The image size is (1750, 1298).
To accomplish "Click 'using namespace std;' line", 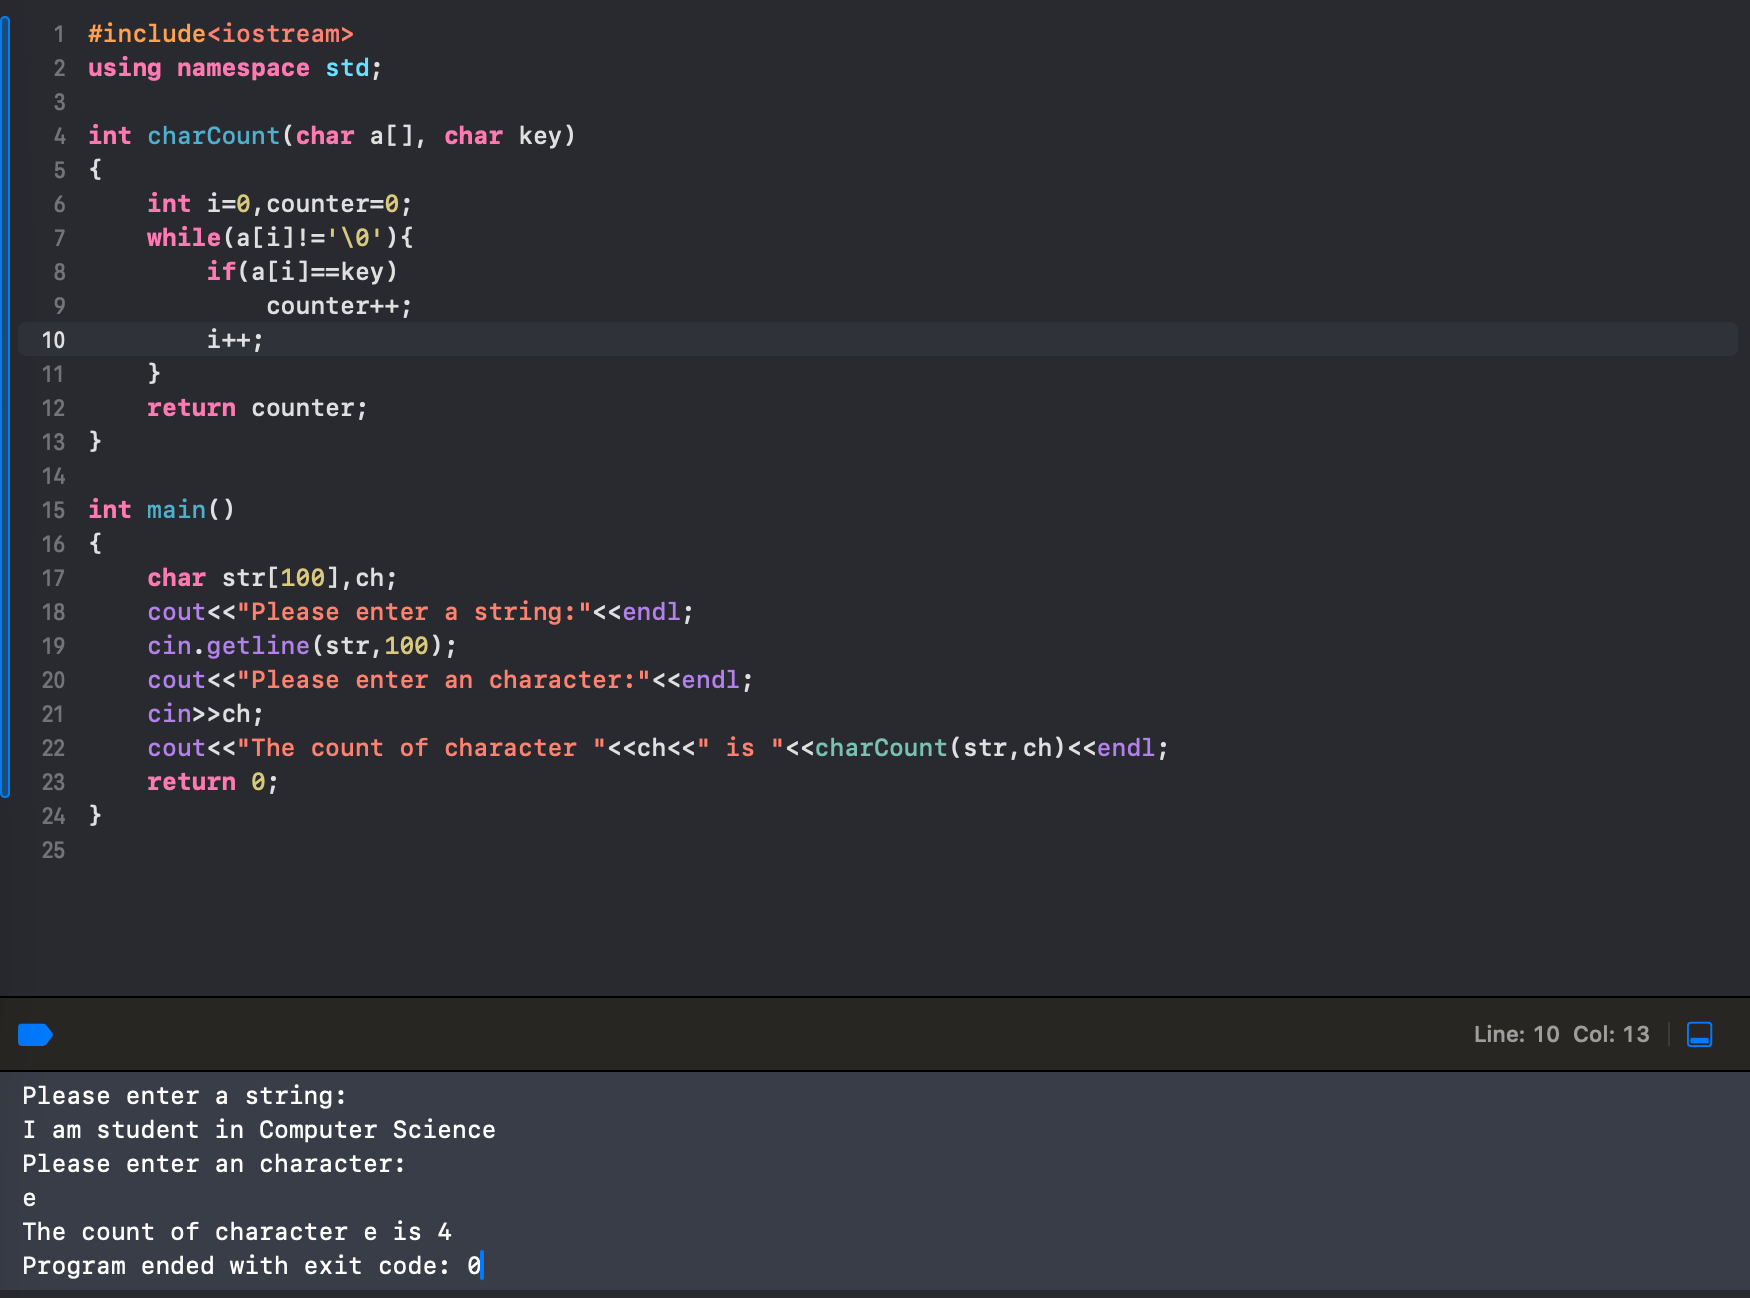I will [x=235, y=68].
